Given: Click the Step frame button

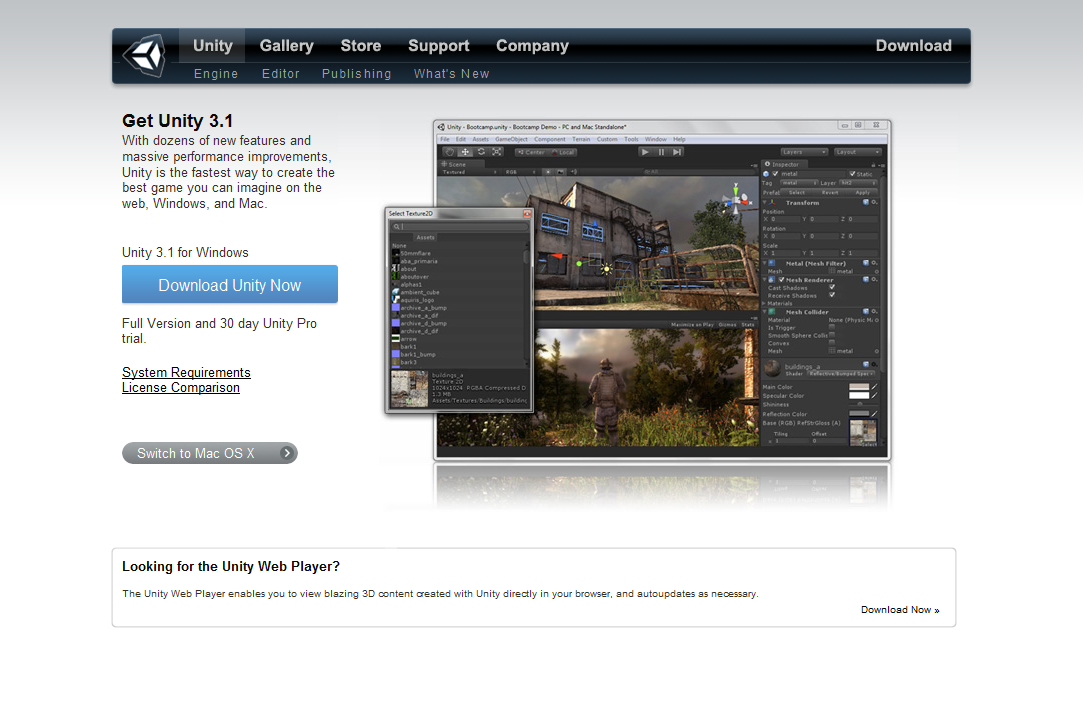Looking at the screenshot, I should tap(677, 152).
